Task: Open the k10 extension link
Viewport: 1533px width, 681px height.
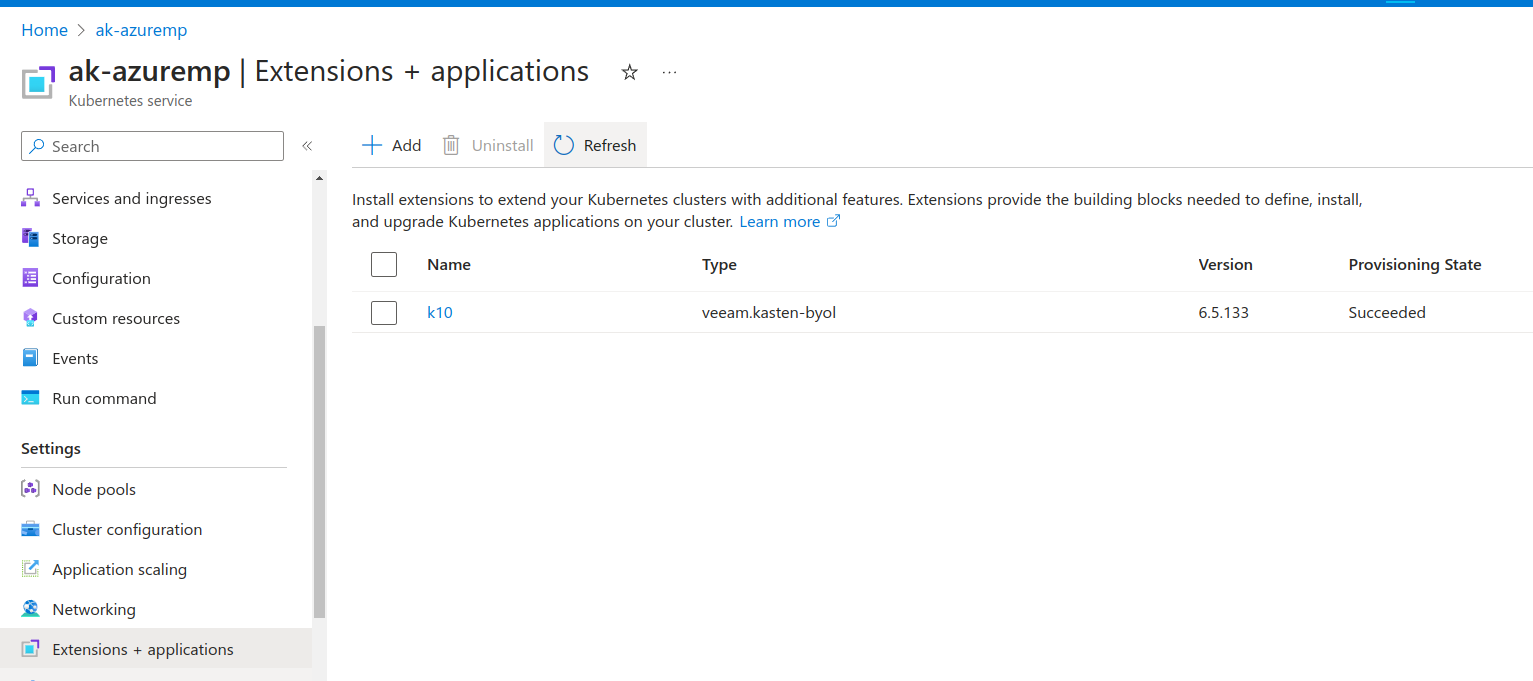Action: click(440, 312)
